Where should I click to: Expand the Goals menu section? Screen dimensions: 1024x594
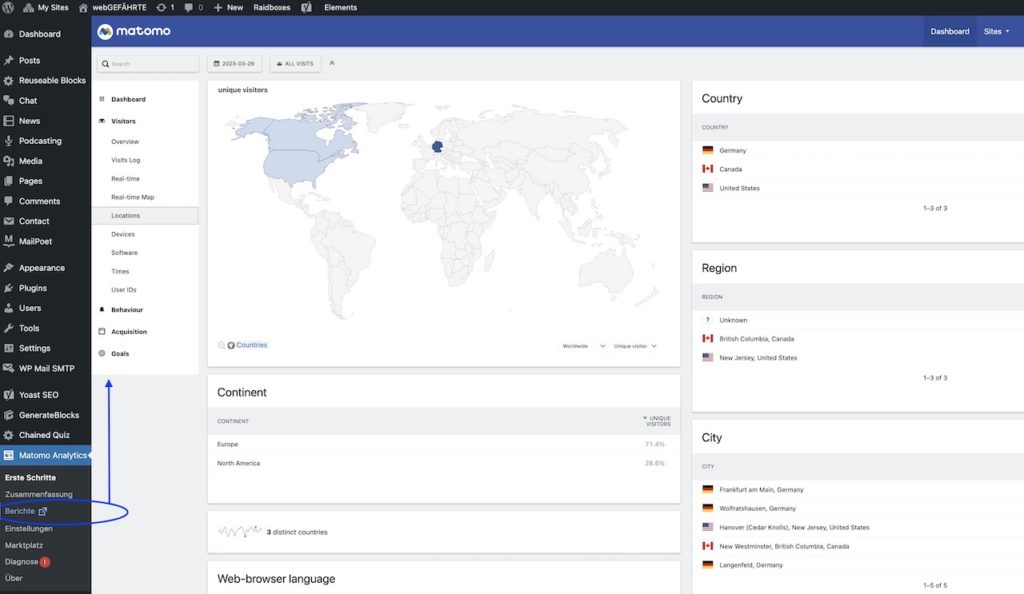(120, 354)
